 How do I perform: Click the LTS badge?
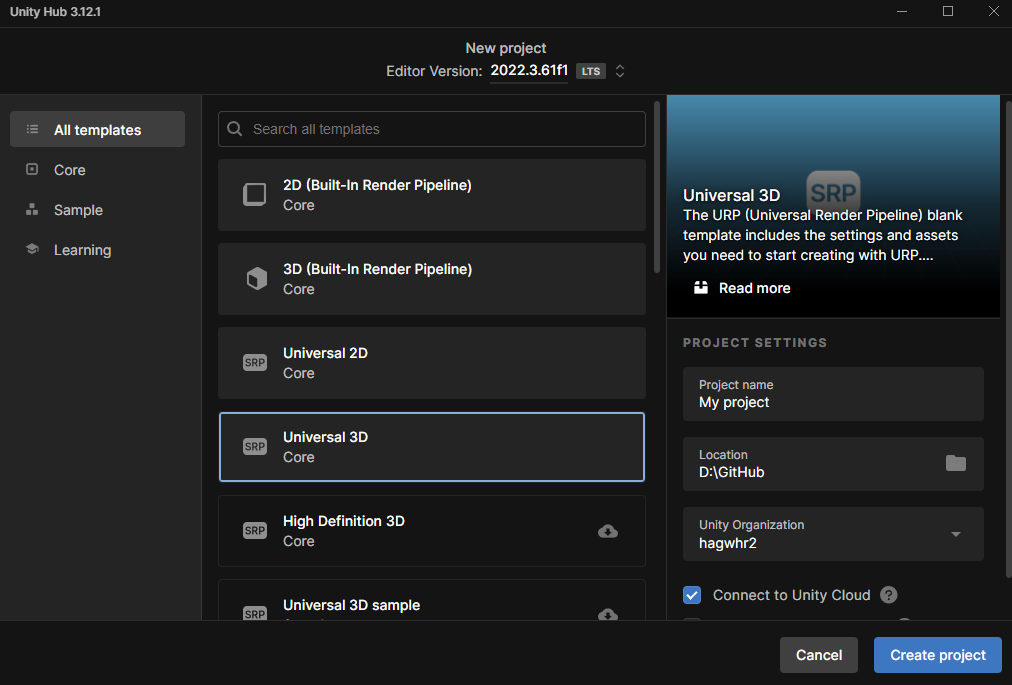tap(591, 71)
